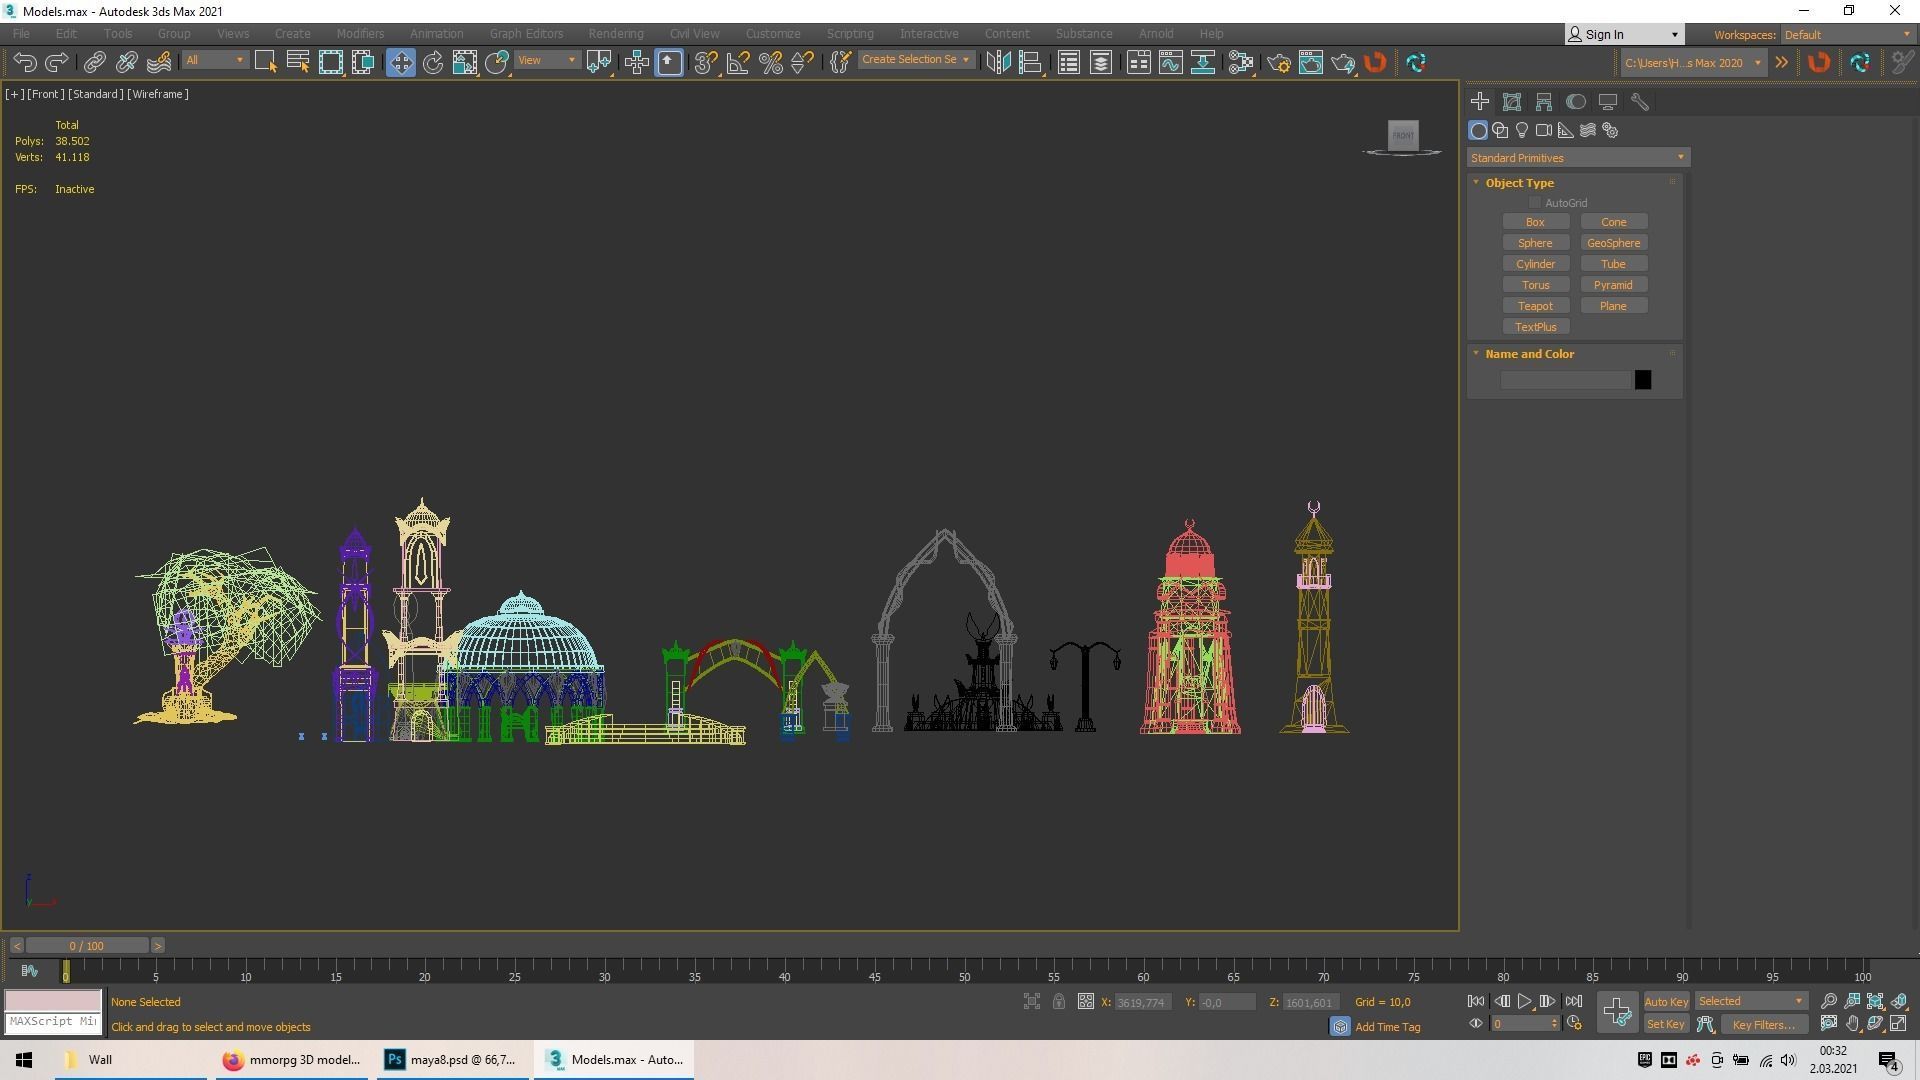Toggle Percent Snap

(x=770, y=63)
